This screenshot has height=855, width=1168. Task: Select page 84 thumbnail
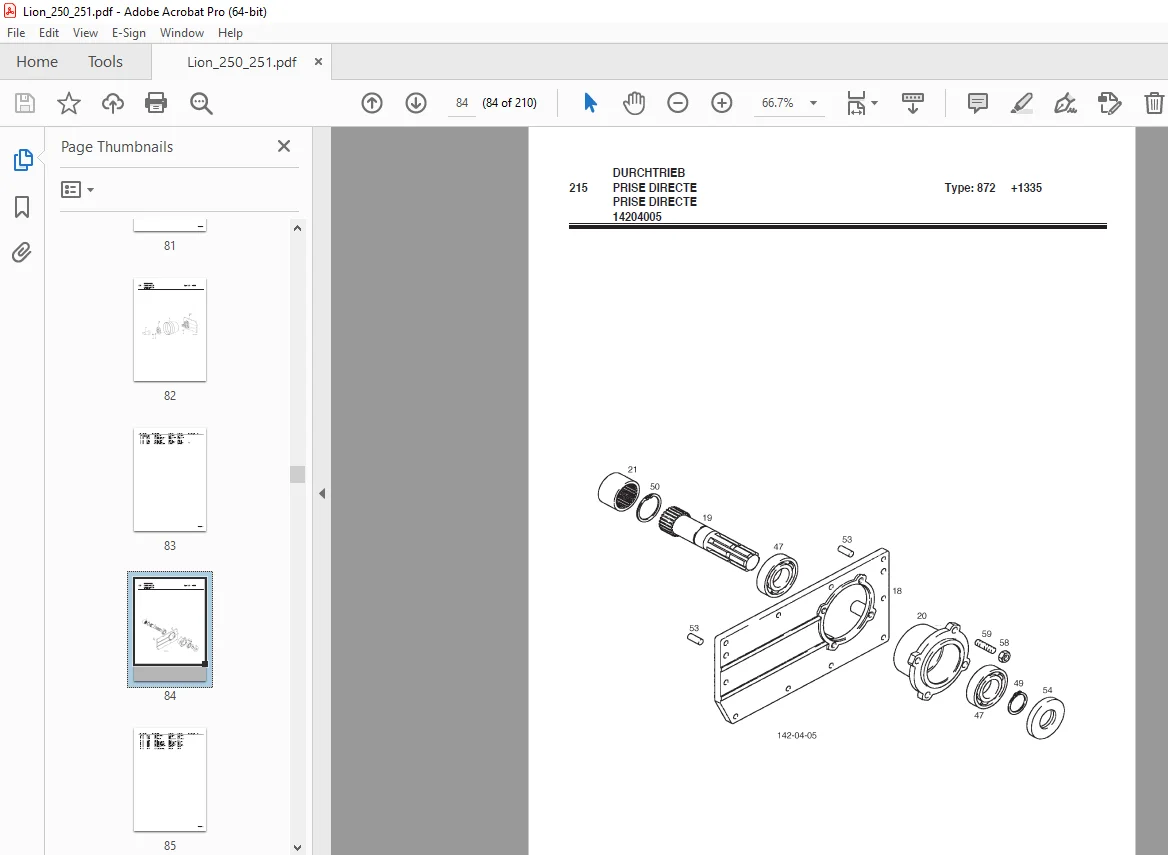click(x=170, y=629)
